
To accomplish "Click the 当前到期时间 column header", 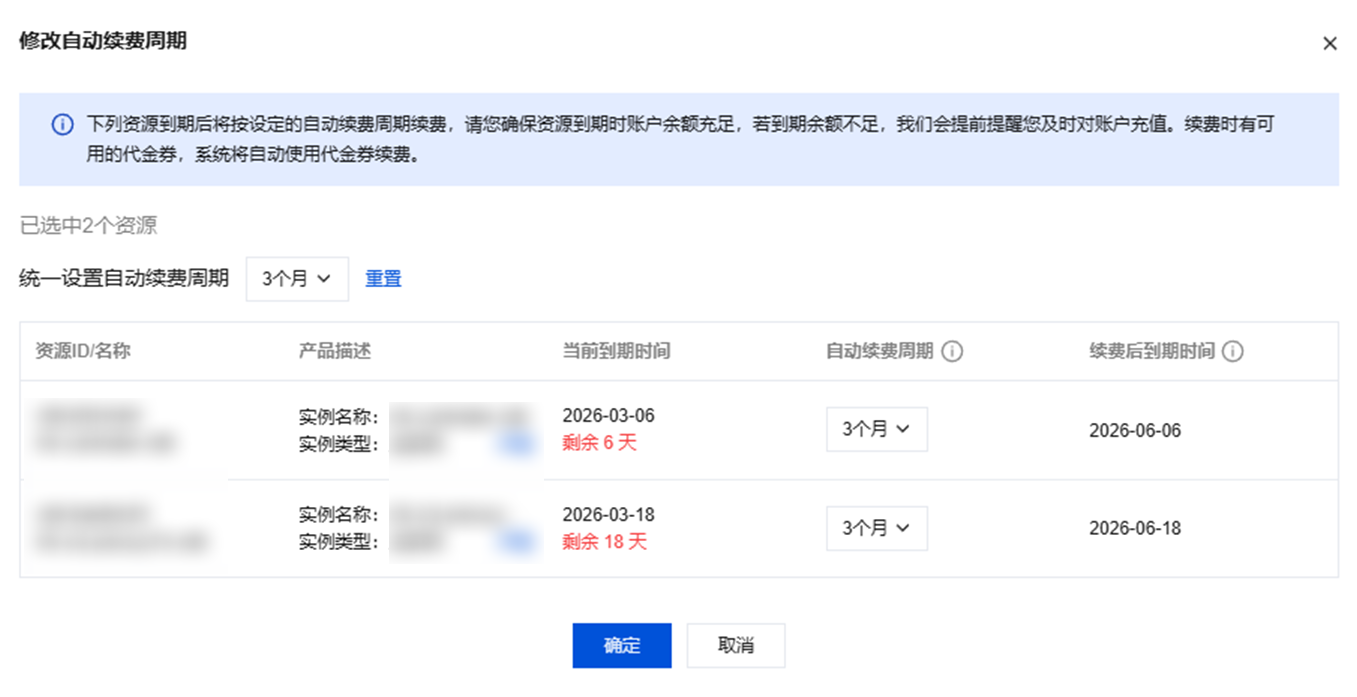I will [616, 352].
